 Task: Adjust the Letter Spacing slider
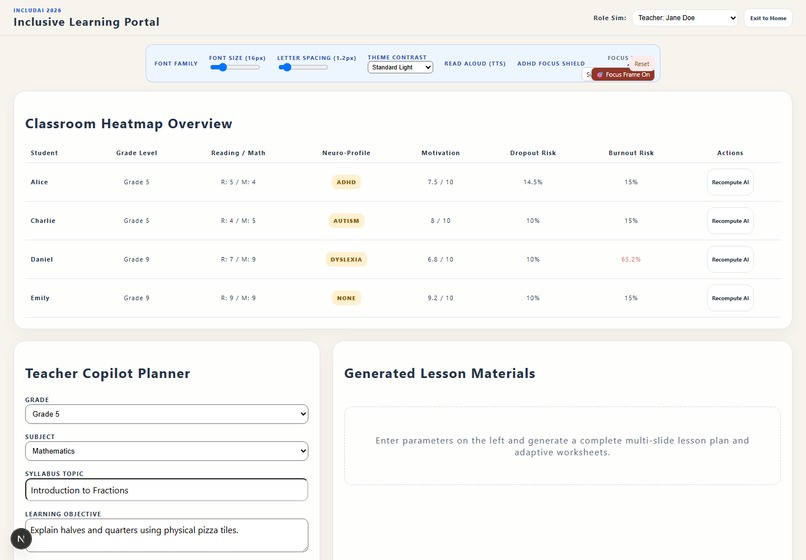coord(302,67)
